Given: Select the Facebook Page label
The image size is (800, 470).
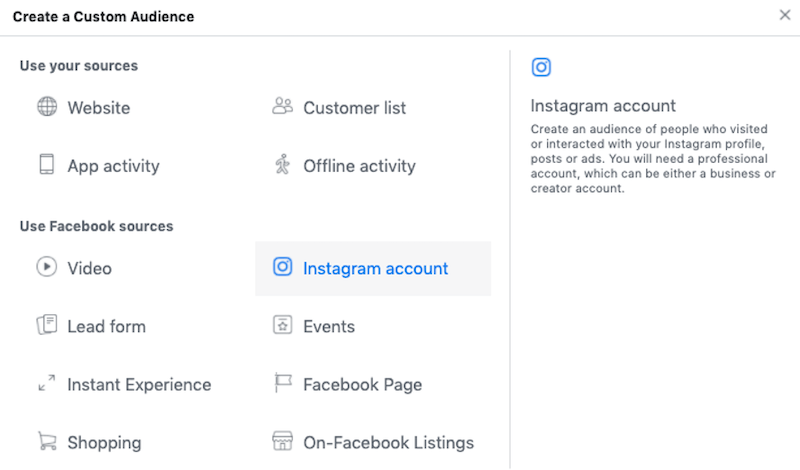Looking at the screenshot, I should [362, 385].
